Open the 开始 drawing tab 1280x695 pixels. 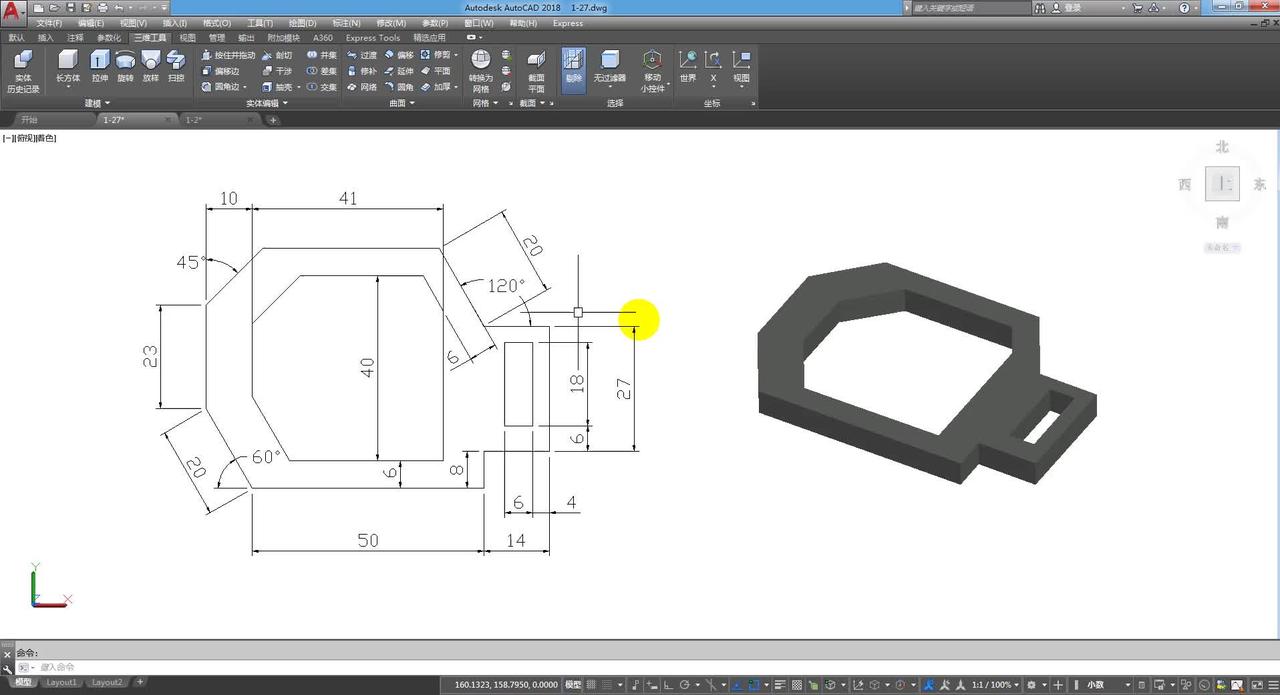coord(30,119)
